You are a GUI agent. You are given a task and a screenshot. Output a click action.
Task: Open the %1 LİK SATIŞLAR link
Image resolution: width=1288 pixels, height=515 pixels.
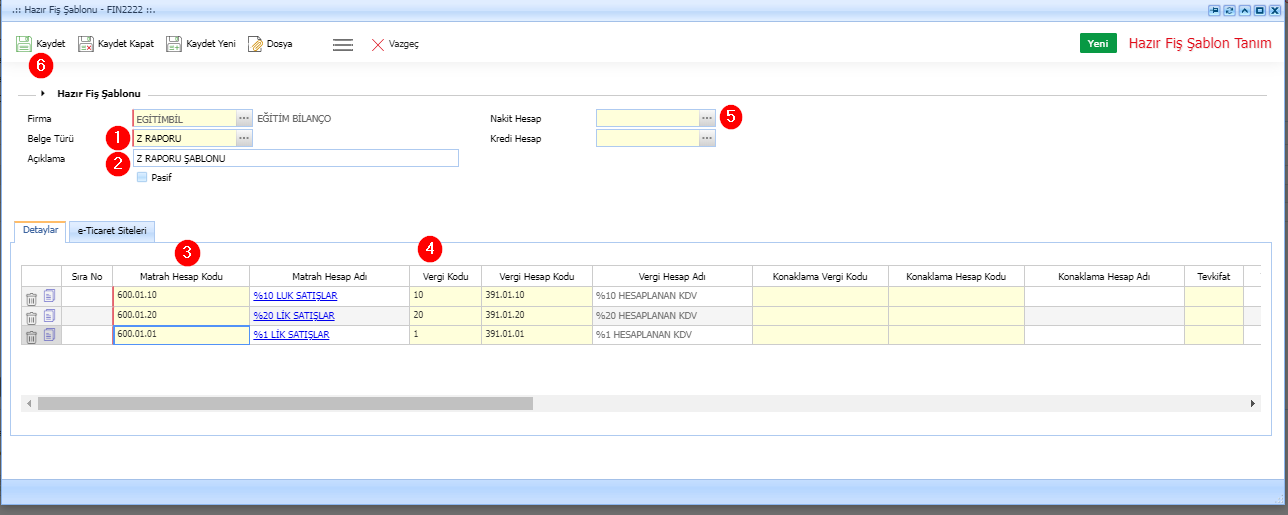[x=291, y=334]
